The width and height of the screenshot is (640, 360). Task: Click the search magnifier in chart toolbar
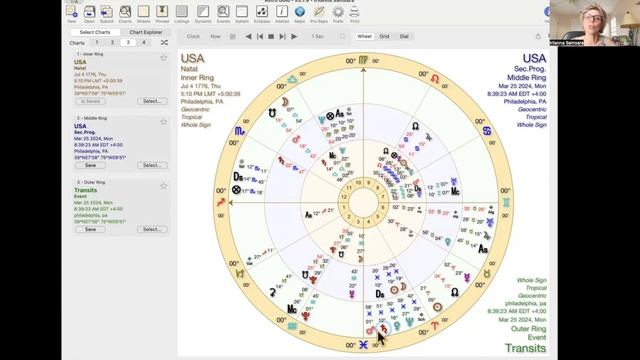[x=342, y=36]
